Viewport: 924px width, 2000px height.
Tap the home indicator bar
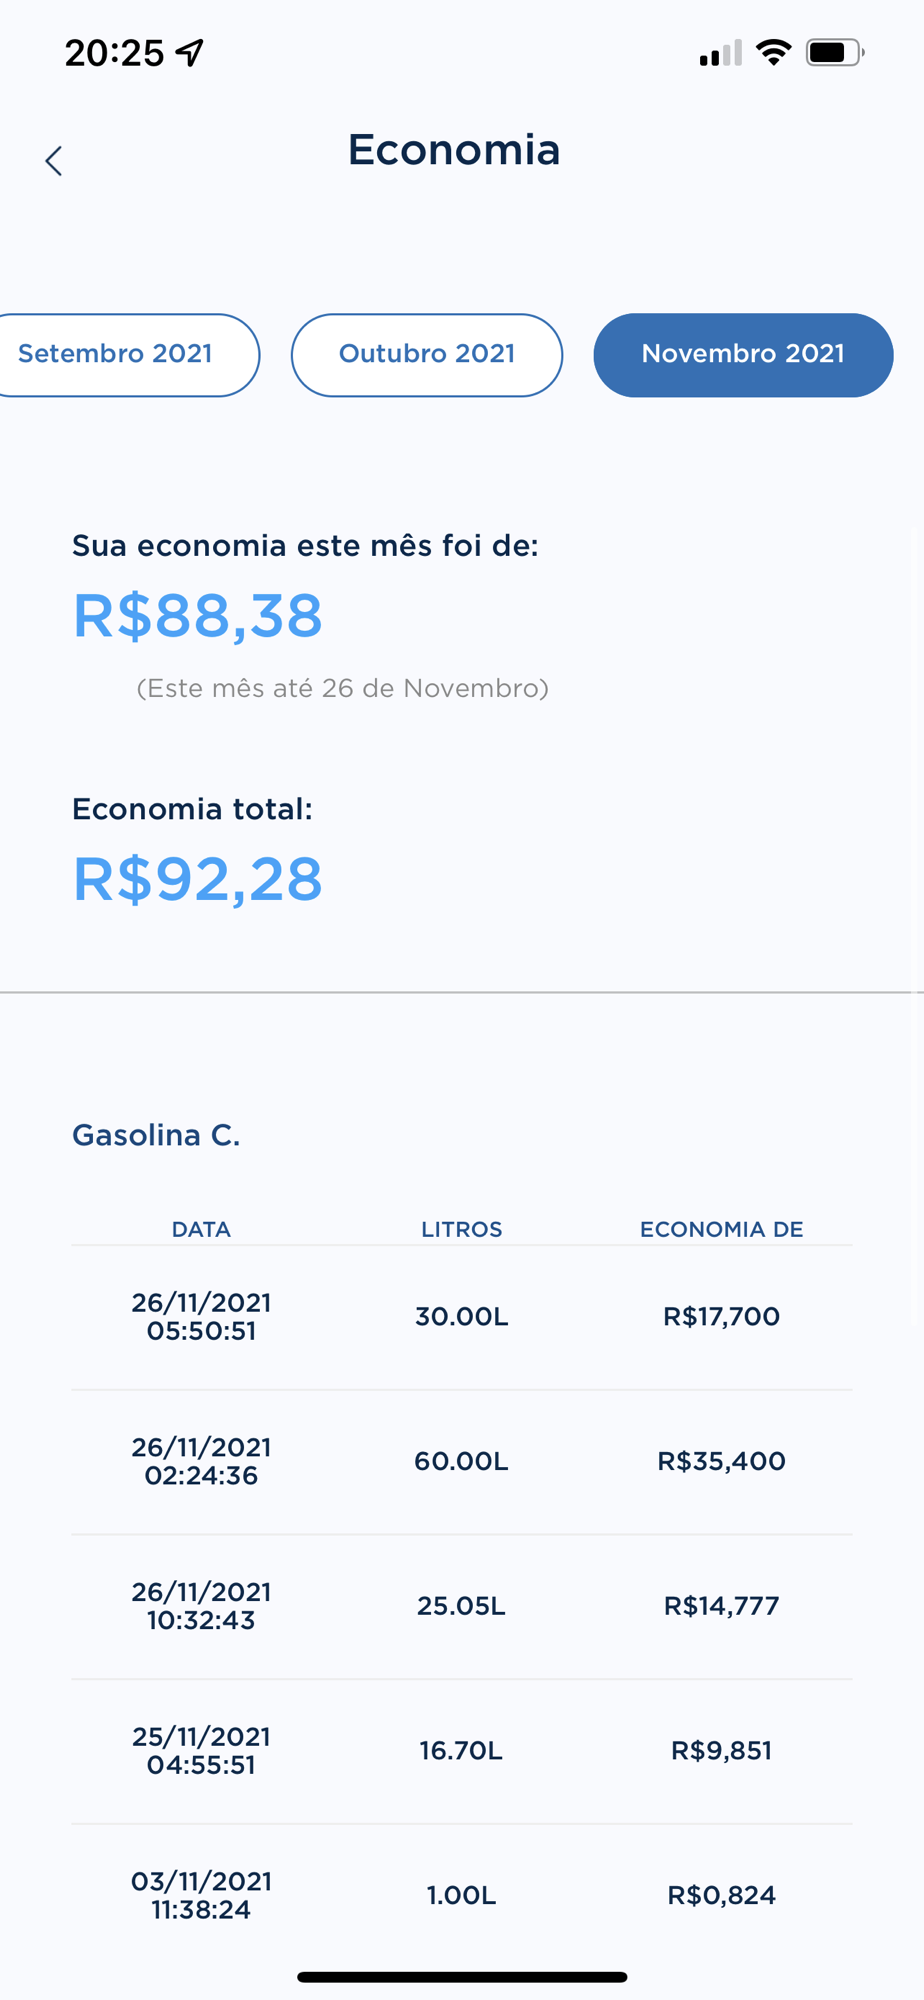click(462, 1977)
